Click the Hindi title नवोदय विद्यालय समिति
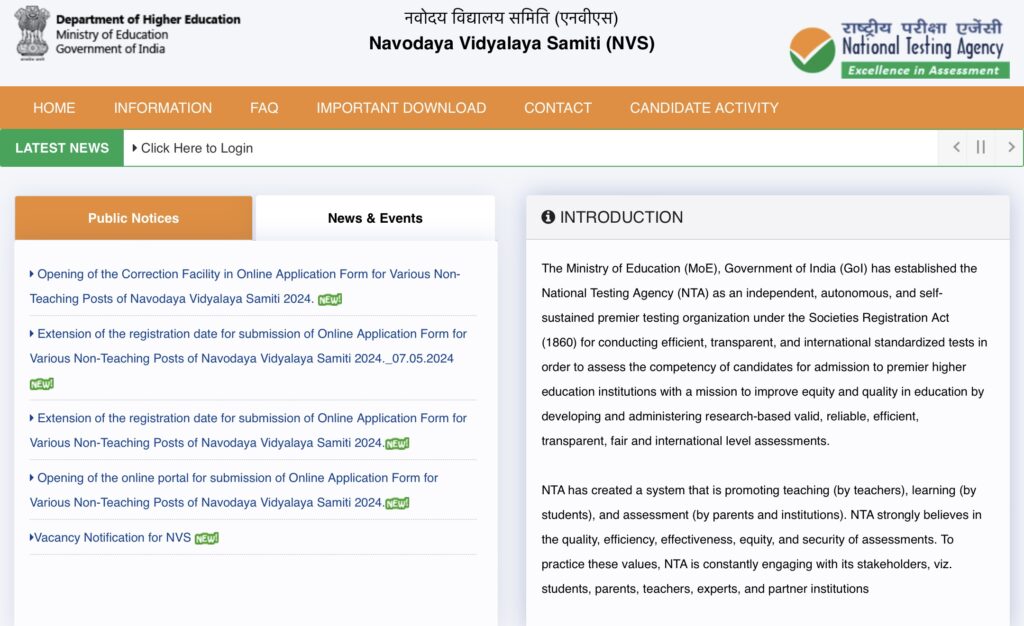The width and height of the screenshot is (1024, 626). [511, 17]
